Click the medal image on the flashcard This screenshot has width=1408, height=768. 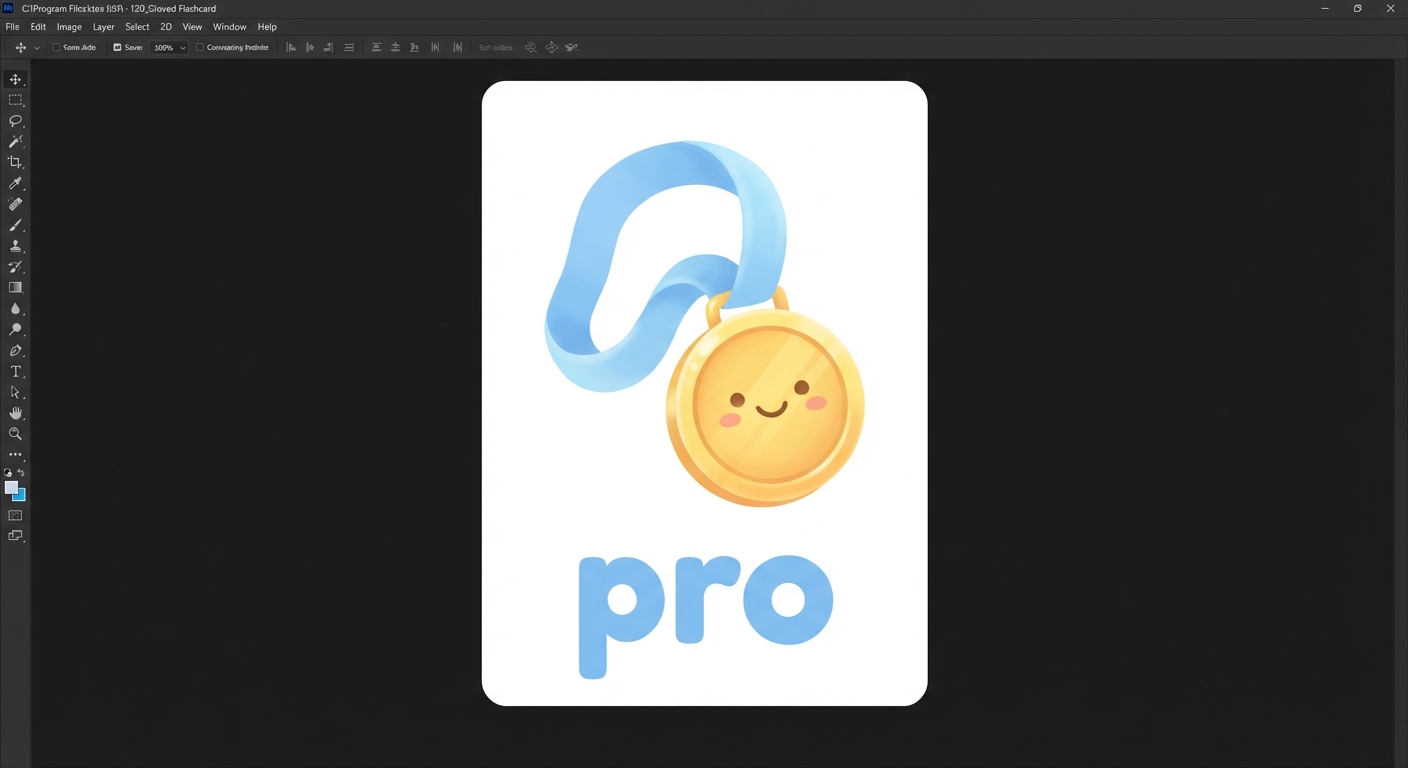pos(764,407)
